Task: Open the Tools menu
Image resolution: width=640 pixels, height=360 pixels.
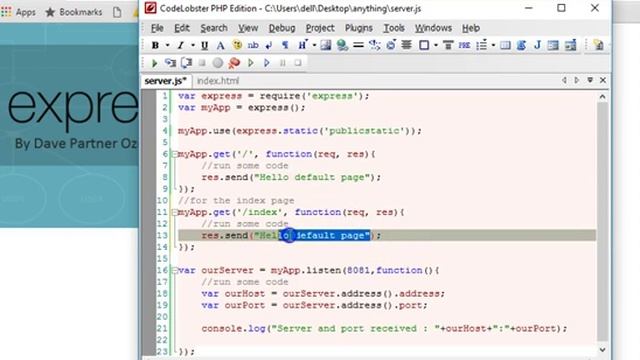Action: click(x=394, y=28)
